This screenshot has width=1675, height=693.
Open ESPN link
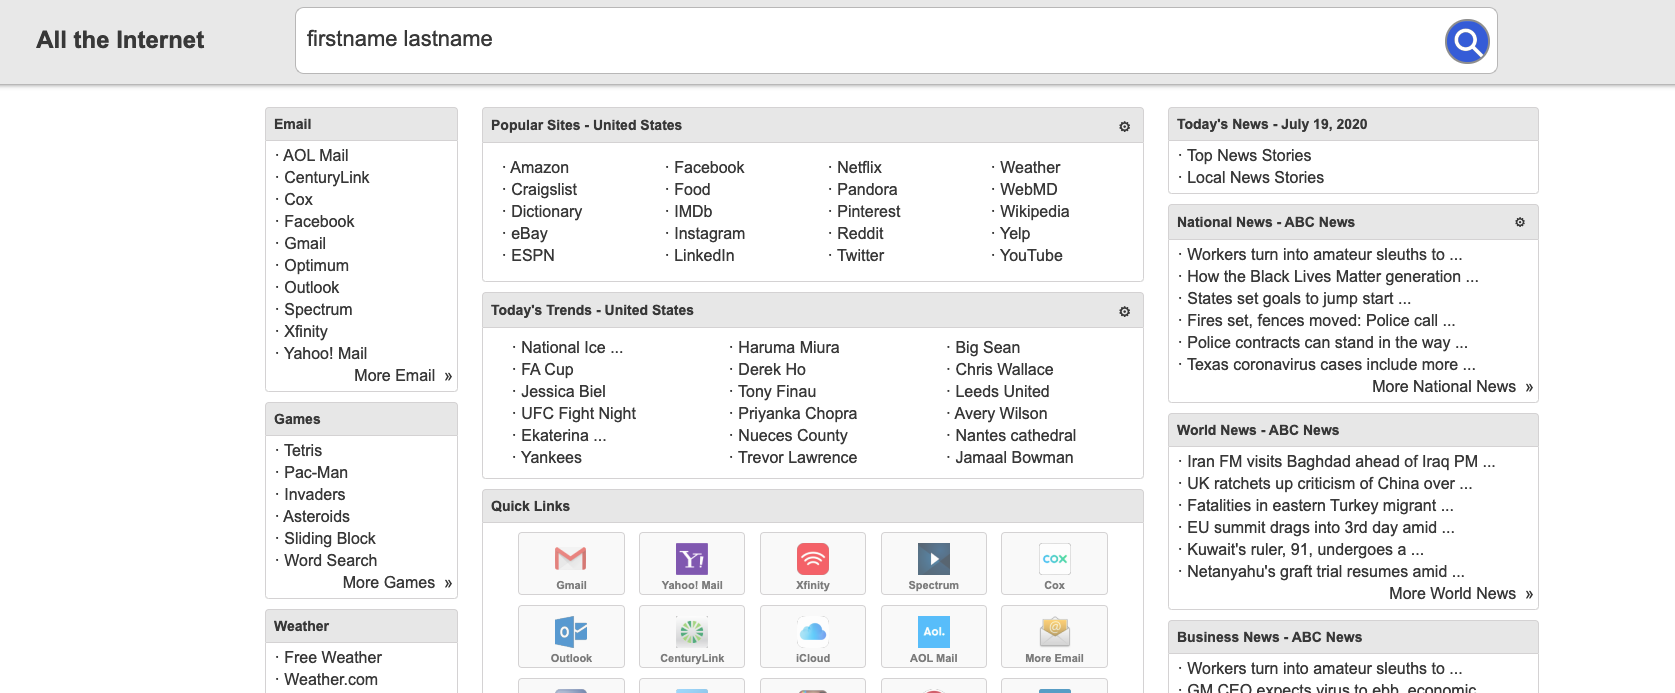pyautogui.click(x=533, y=256)
